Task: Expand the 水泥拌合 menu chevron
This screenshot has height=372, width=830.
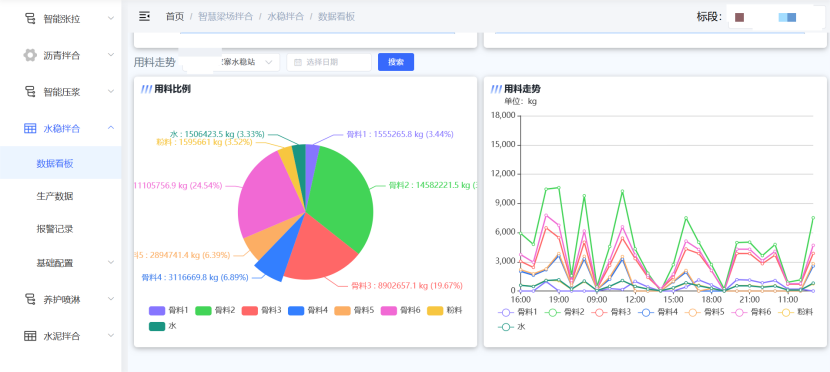Action: tap(111, 335)
